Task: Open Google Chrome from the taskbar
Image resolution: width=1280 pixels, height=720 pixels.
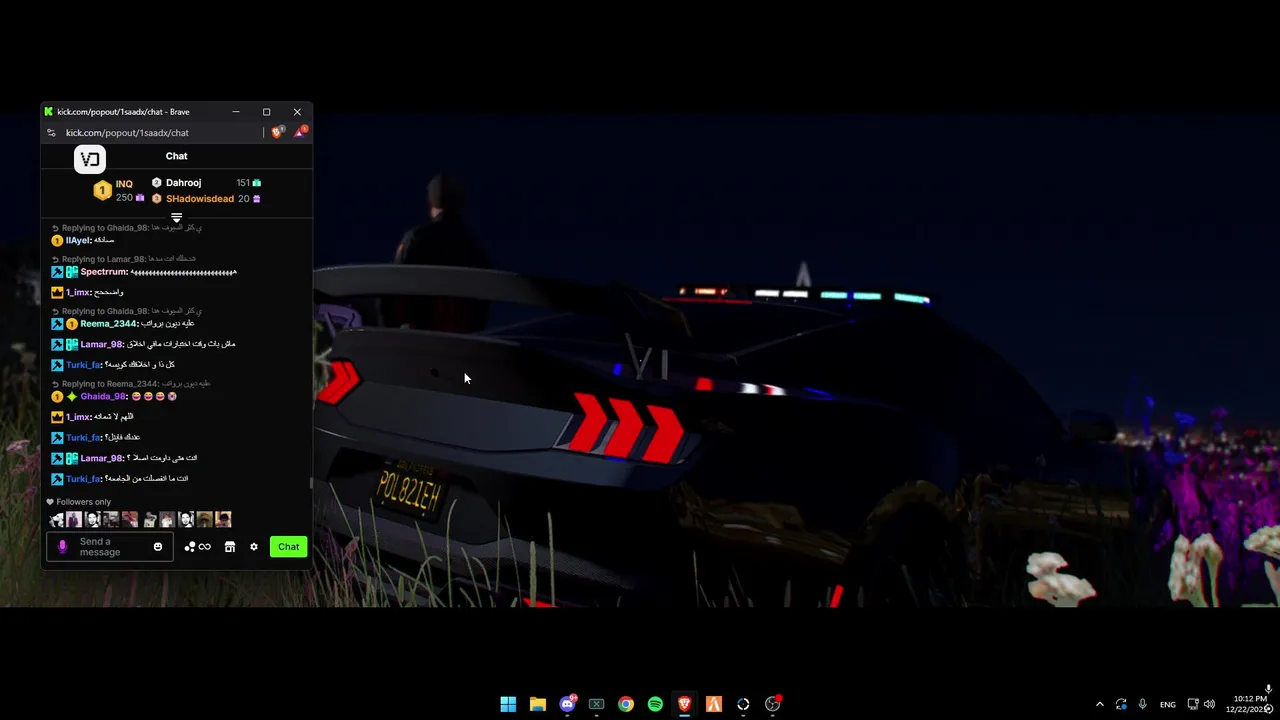Action: pos(625,704)
